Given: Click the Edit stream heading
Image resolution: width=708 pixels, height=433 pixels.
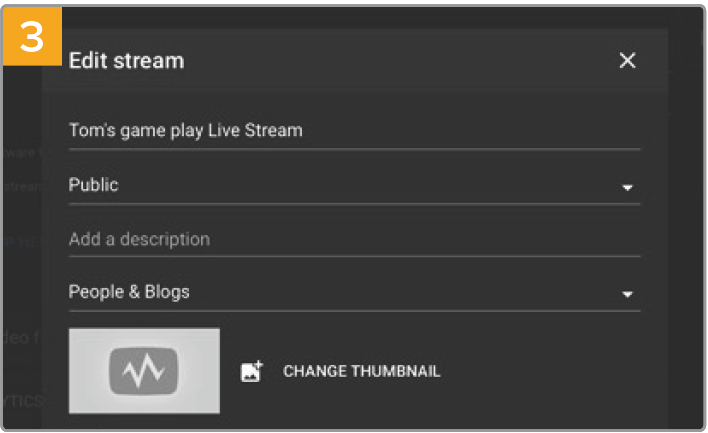Looking at the screenshot, I should click(126, 61).
